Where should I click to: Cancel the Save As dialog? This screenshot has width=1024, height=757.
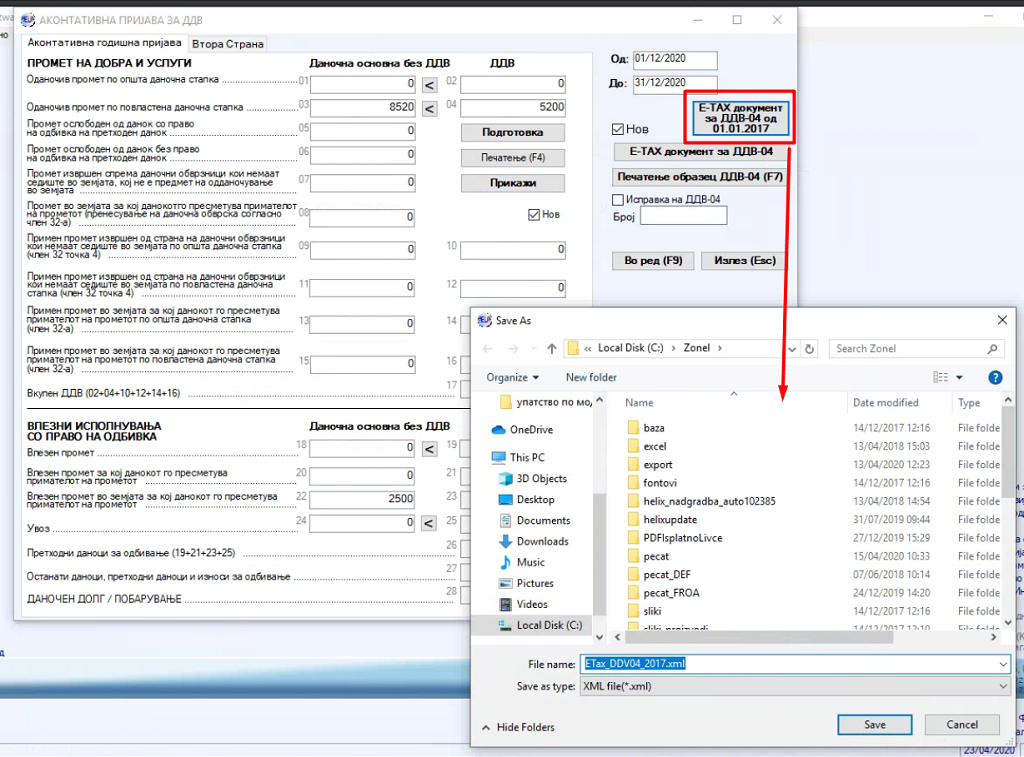(x=962, y=724)
